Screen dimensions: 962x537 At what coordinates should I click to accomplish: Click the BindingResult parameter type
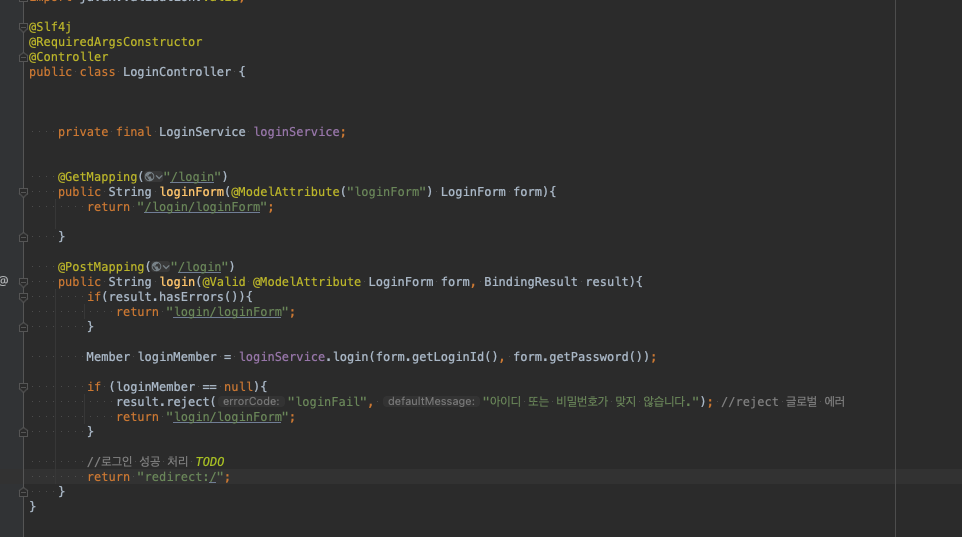tap(531, 282)
